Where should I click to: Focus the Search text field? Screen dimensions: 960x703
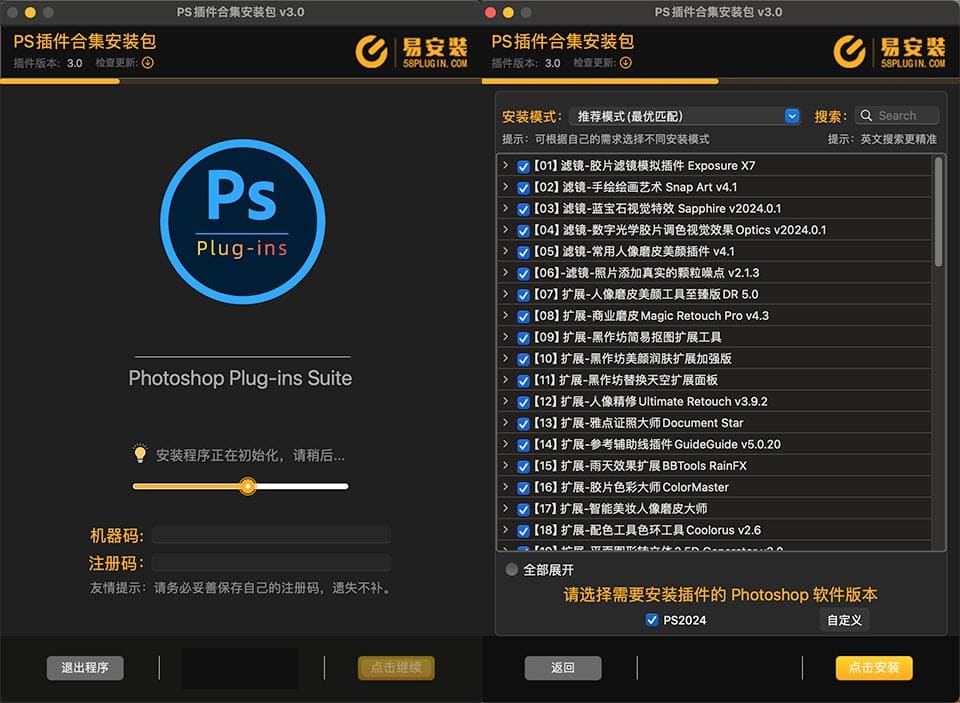pyautogui.click(x=897, y=116)
